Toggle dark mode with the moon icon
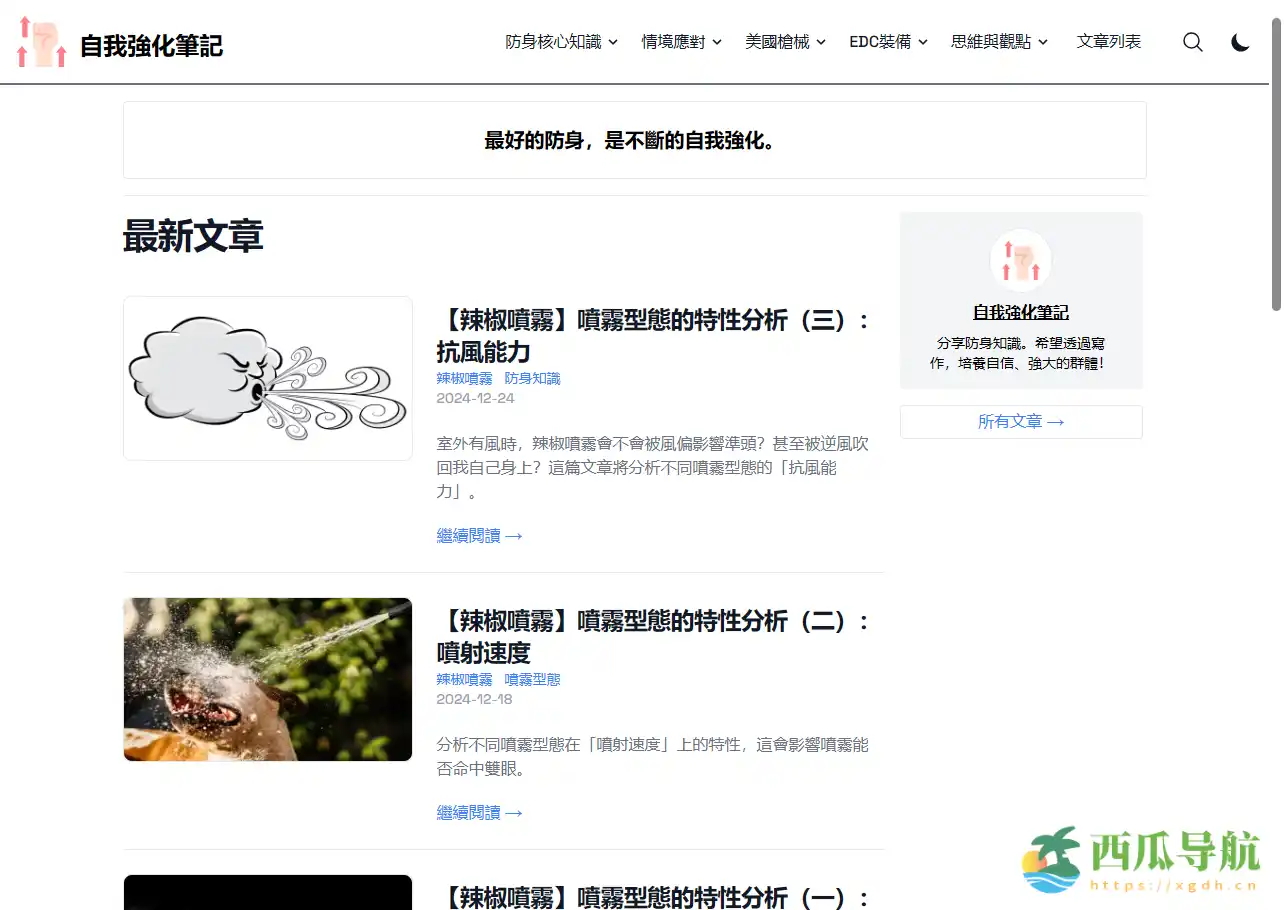The width and height of the screenshot is (1284, 910). [1240, 42]
